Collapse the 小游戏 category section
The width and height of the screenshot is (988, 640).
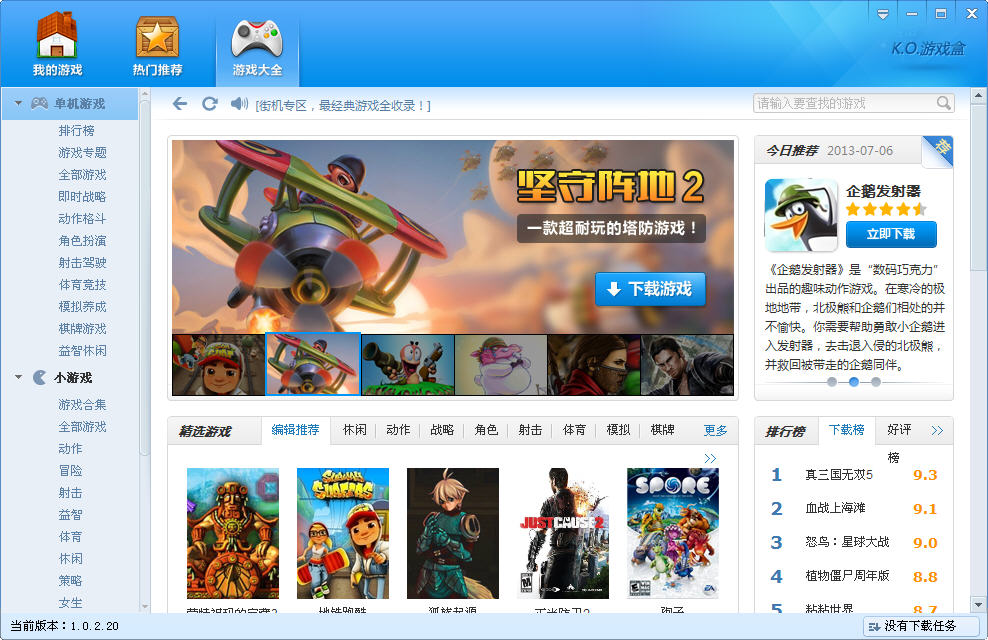(17, 377)
